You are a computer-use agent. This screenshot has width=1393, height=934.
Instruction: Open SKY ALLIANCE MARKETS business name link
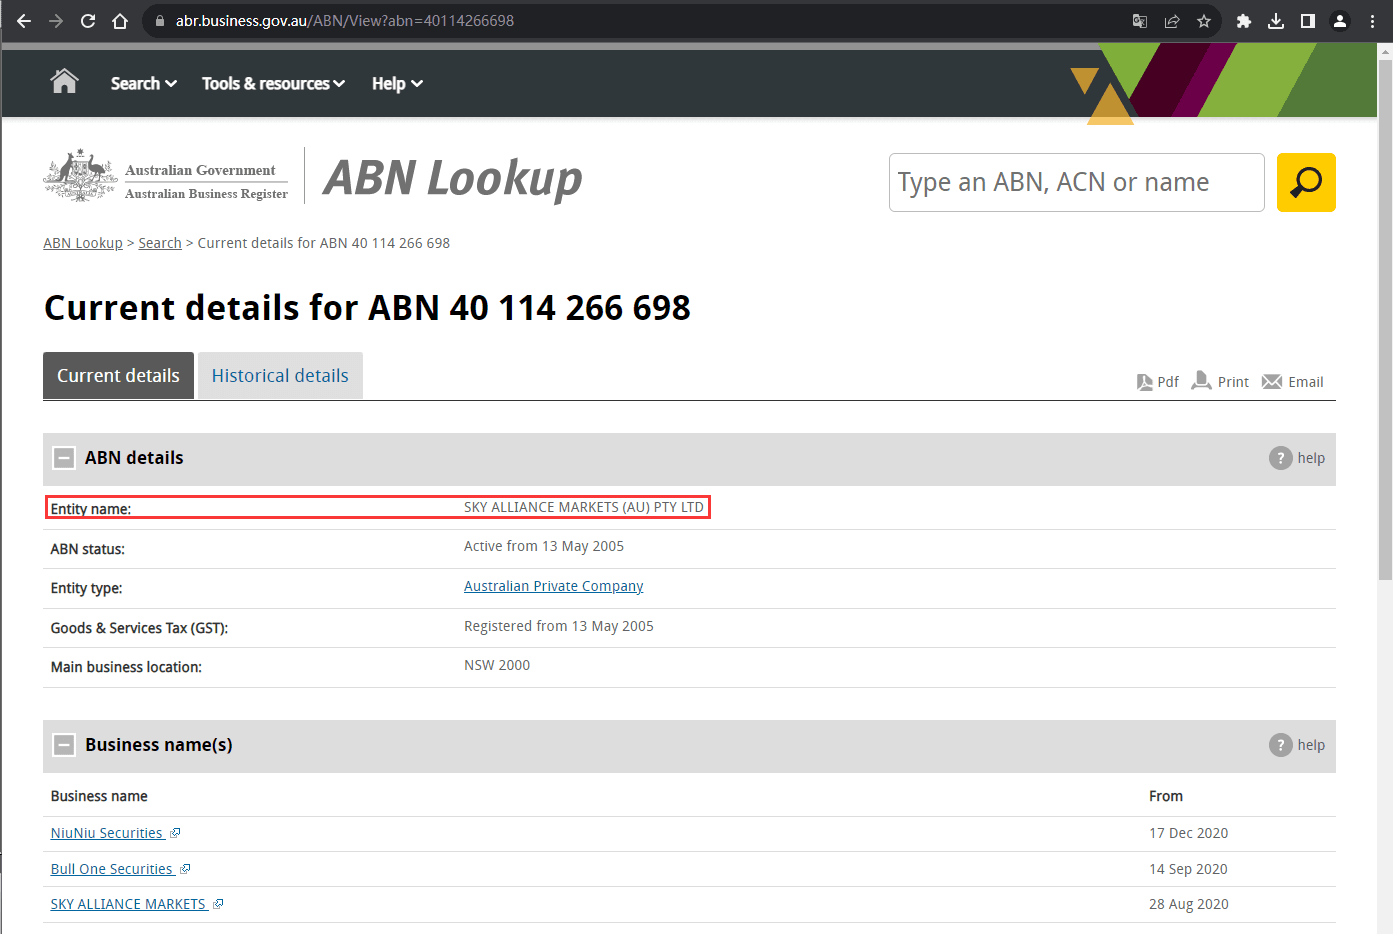(128, 904)
